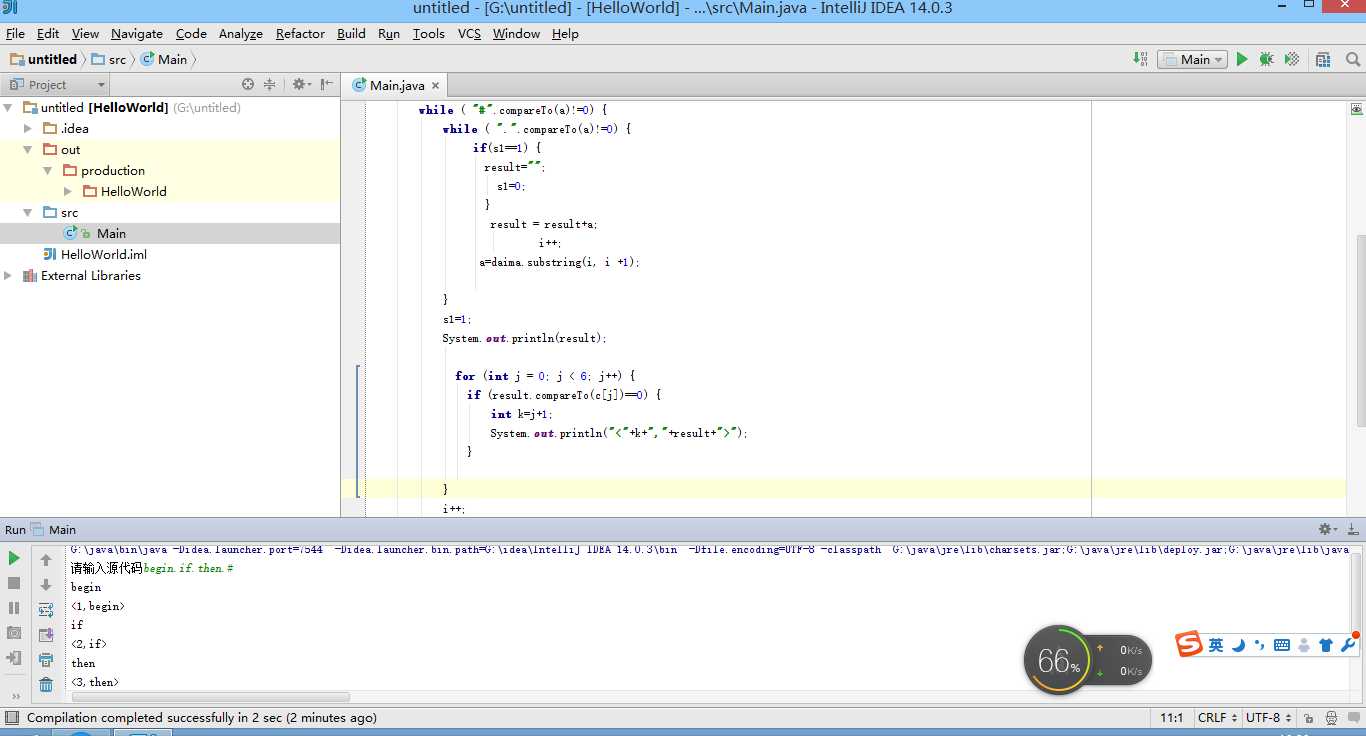
Task: Pause output in Run panel
Action: [x=14, y=608]
